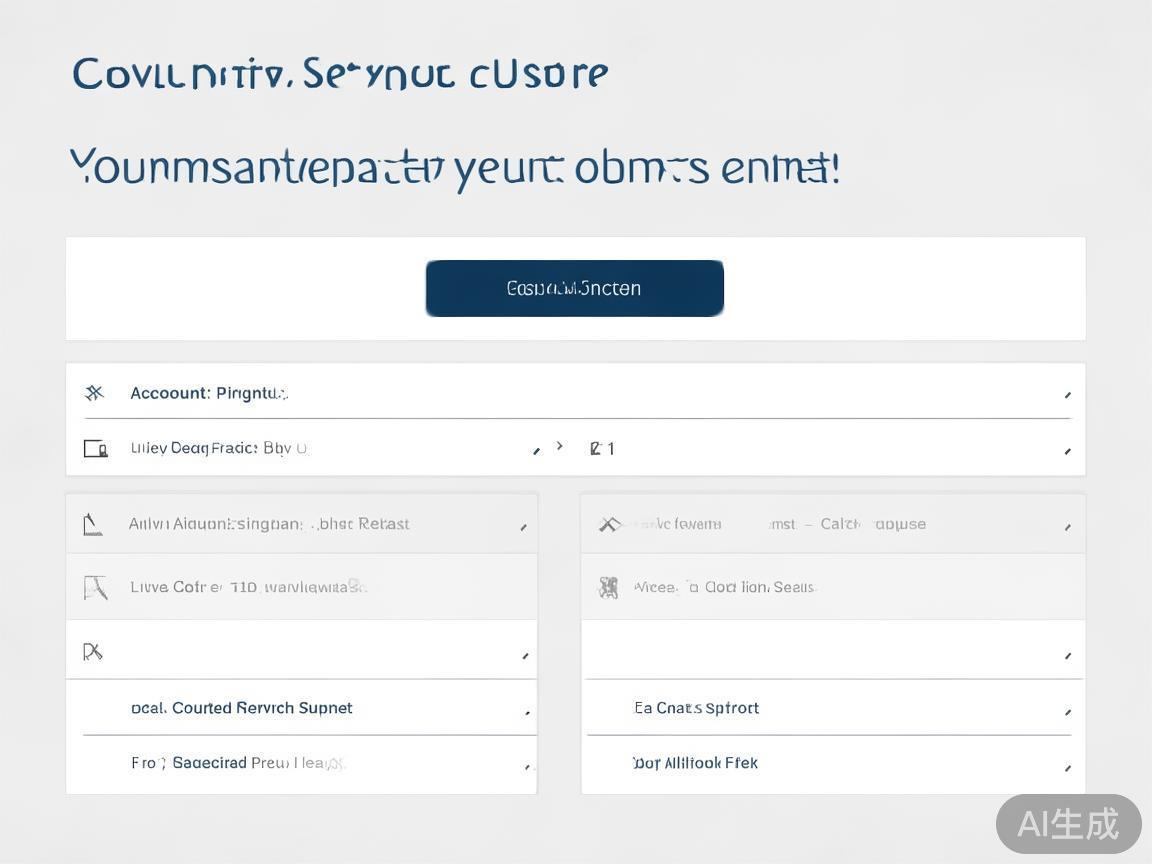Viewport: 1152px width, 864px height.
Task: Click the small chevron in the middle of second row
Action: click(559, 446)
